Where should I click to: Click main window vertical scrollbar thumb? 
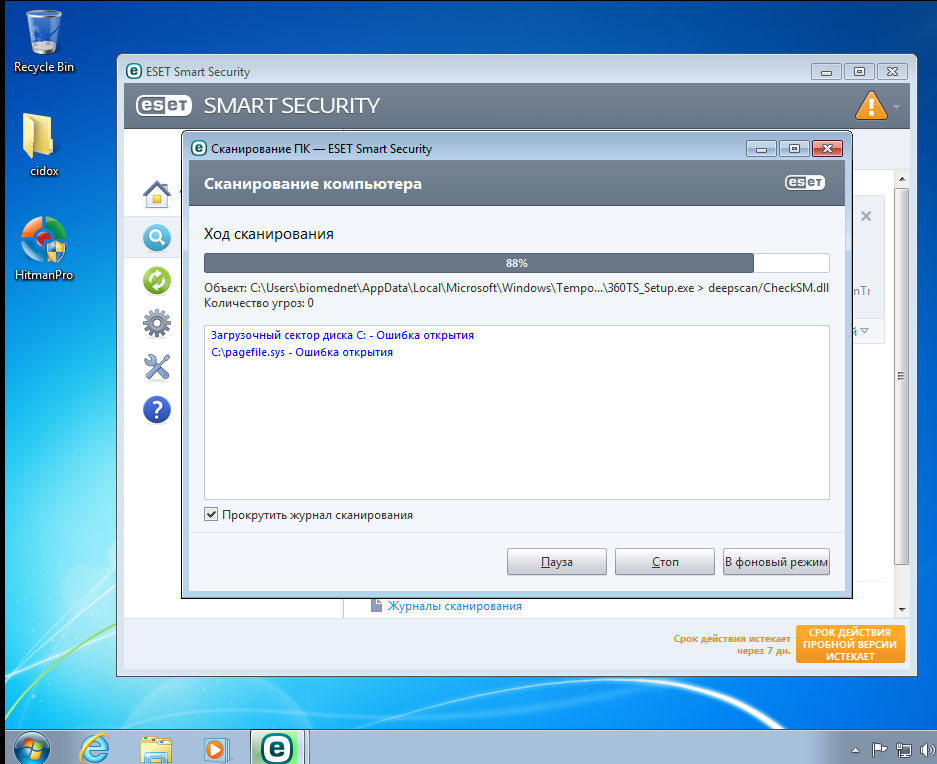[x=902, y=376]
